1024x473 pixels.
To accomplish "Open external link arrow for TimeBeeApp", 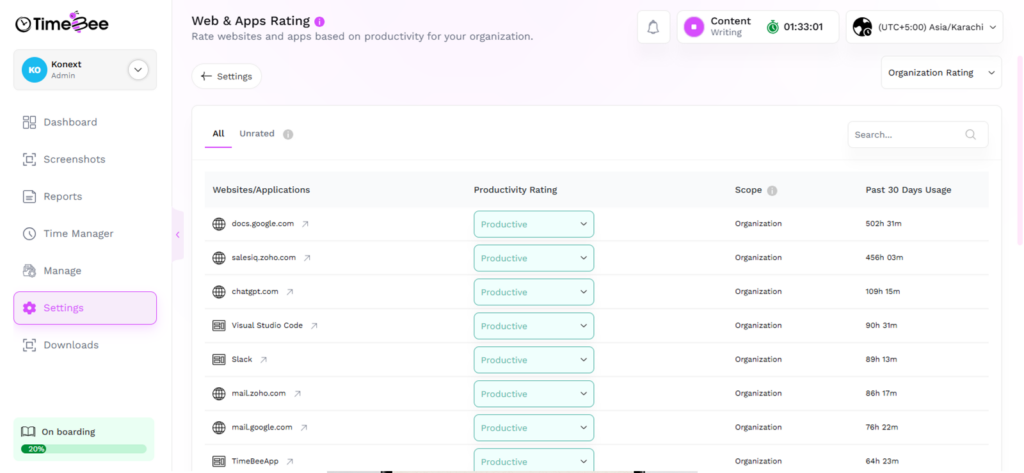I will click(290, 462).
